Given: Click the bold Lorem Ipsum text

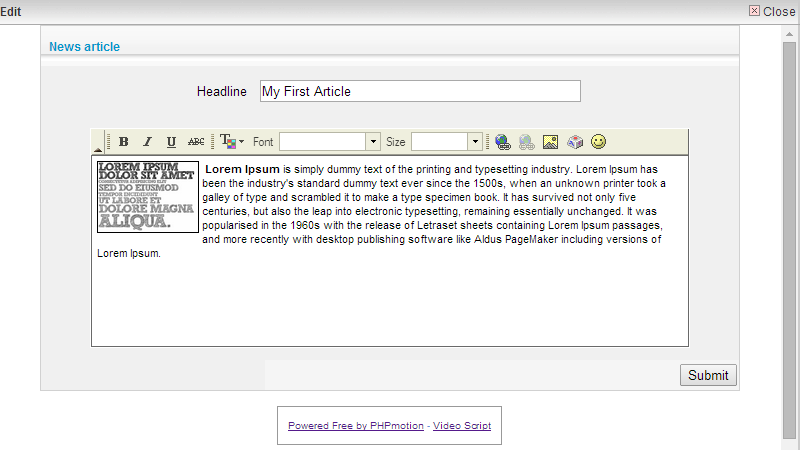Looking at the screenshot, I should click(x=242, y=169).
